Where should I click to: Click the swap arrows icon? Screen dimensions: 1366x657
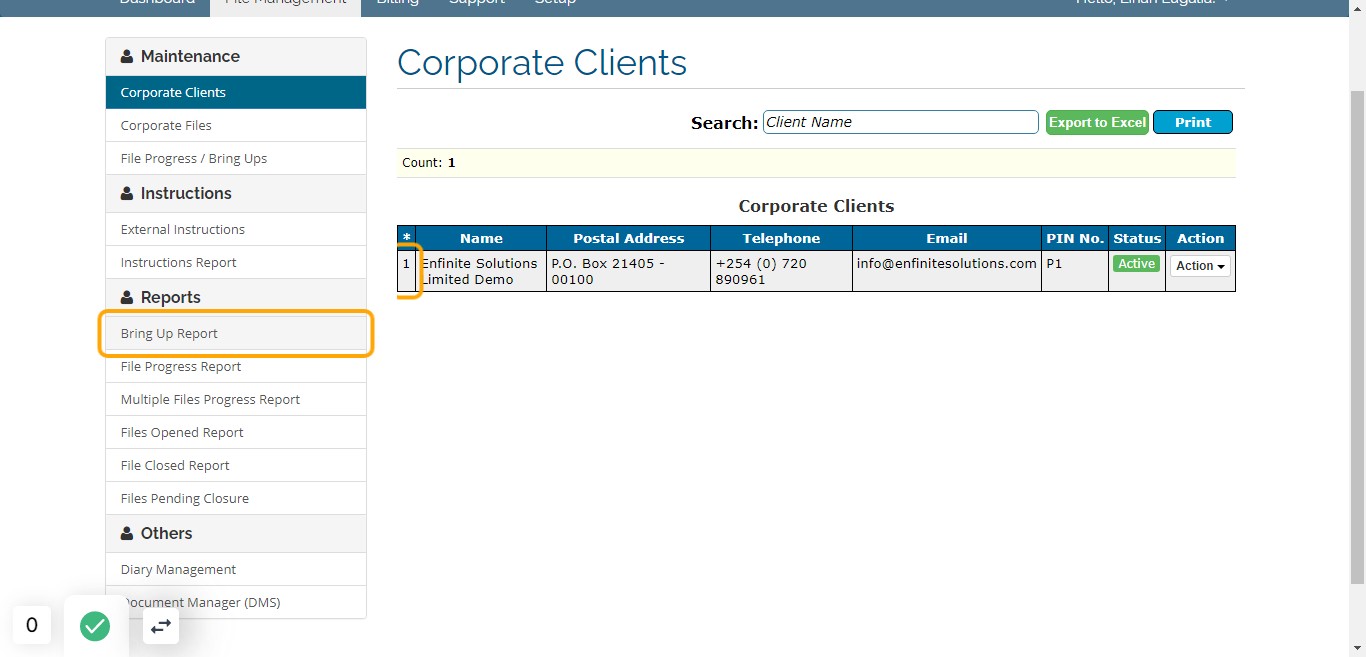click(x=161, y=626)
